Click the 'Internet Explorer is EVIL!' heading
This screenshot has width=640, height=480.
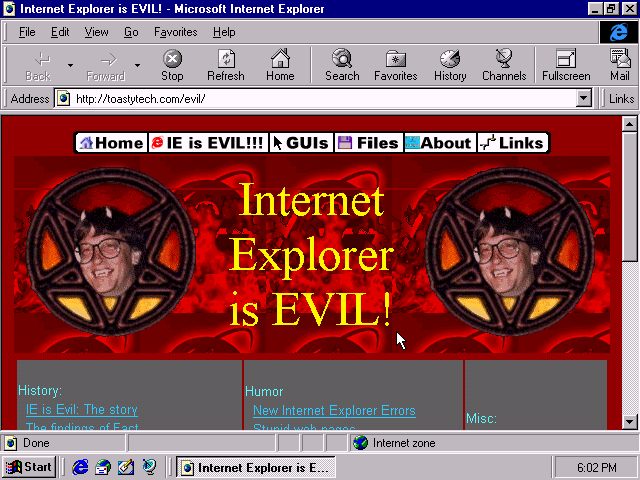click(x=311, y=254)
